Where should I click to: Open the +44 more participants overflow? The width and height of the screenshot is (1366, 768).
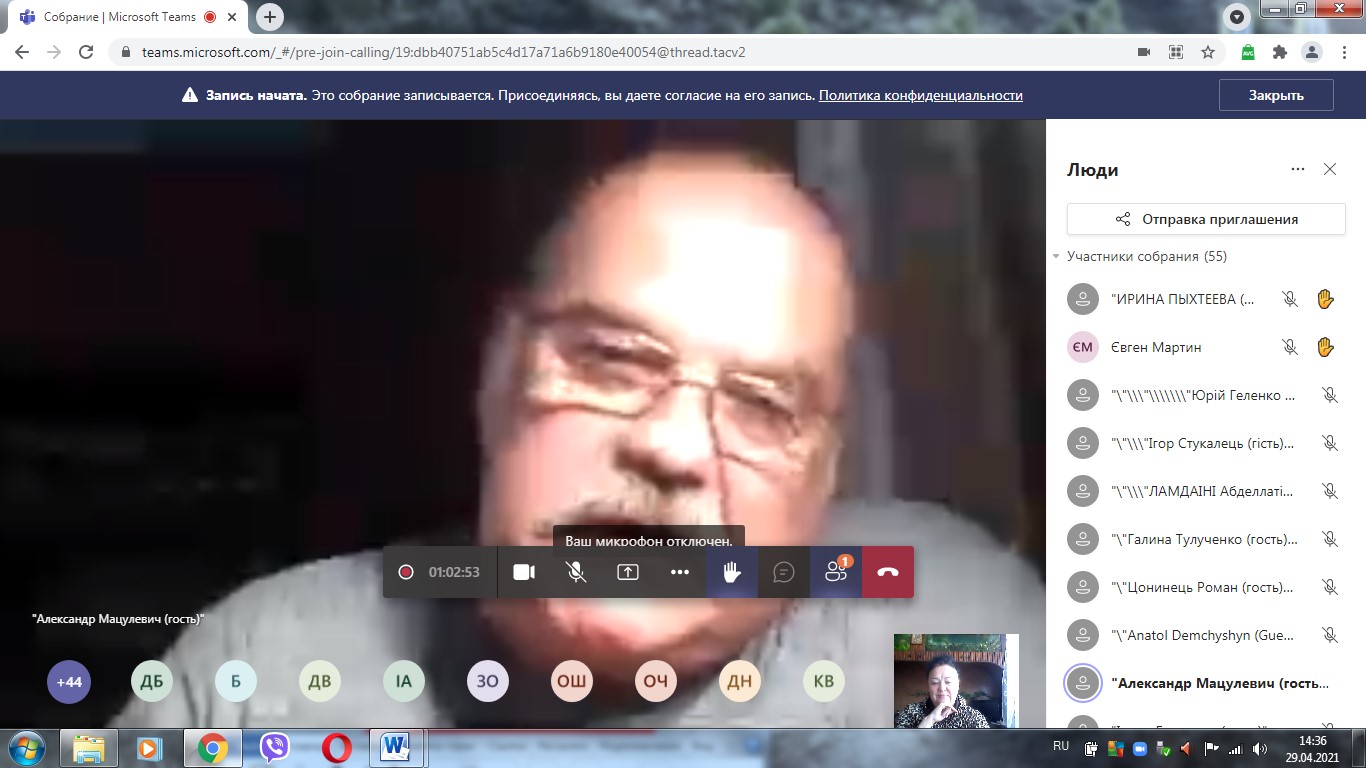(68, 683)
